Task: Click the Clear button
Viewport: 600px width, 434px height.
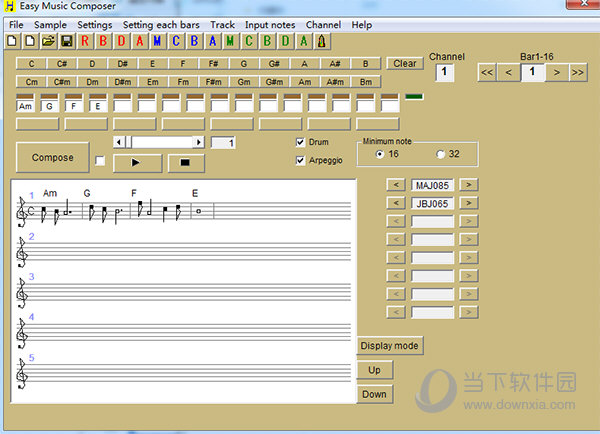Action: click(x=405, y=64)
